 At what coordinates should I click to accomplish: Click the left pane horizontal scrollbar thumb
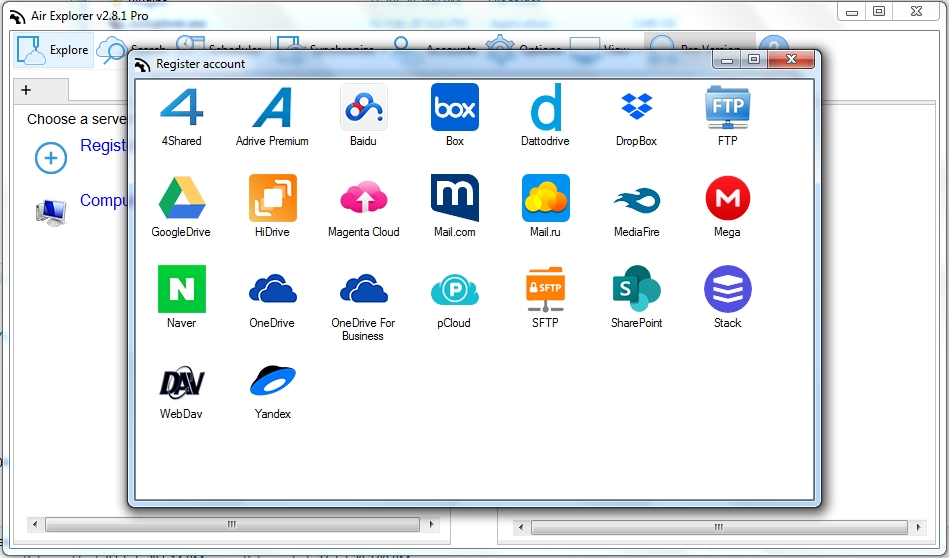tap(232, 524)
